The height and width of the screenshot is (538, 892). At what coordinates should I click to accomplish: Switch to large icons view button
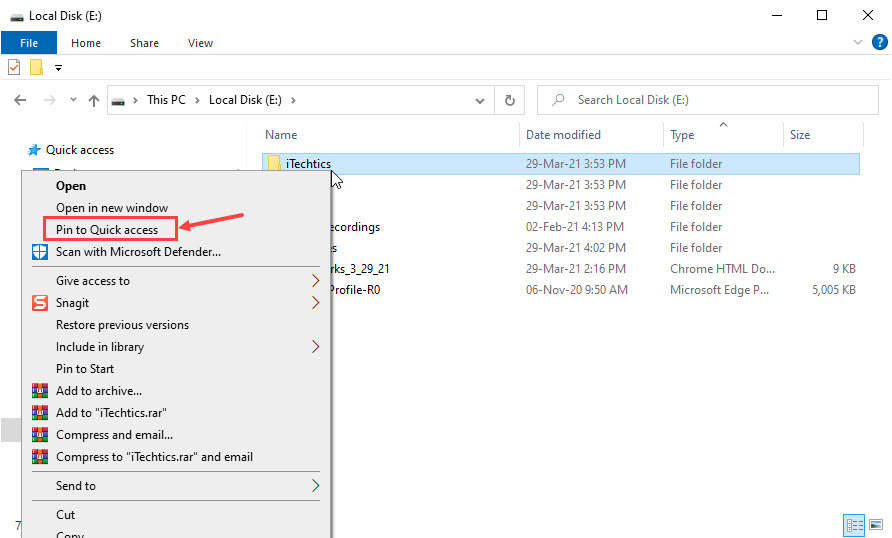[x=876, y=525]
